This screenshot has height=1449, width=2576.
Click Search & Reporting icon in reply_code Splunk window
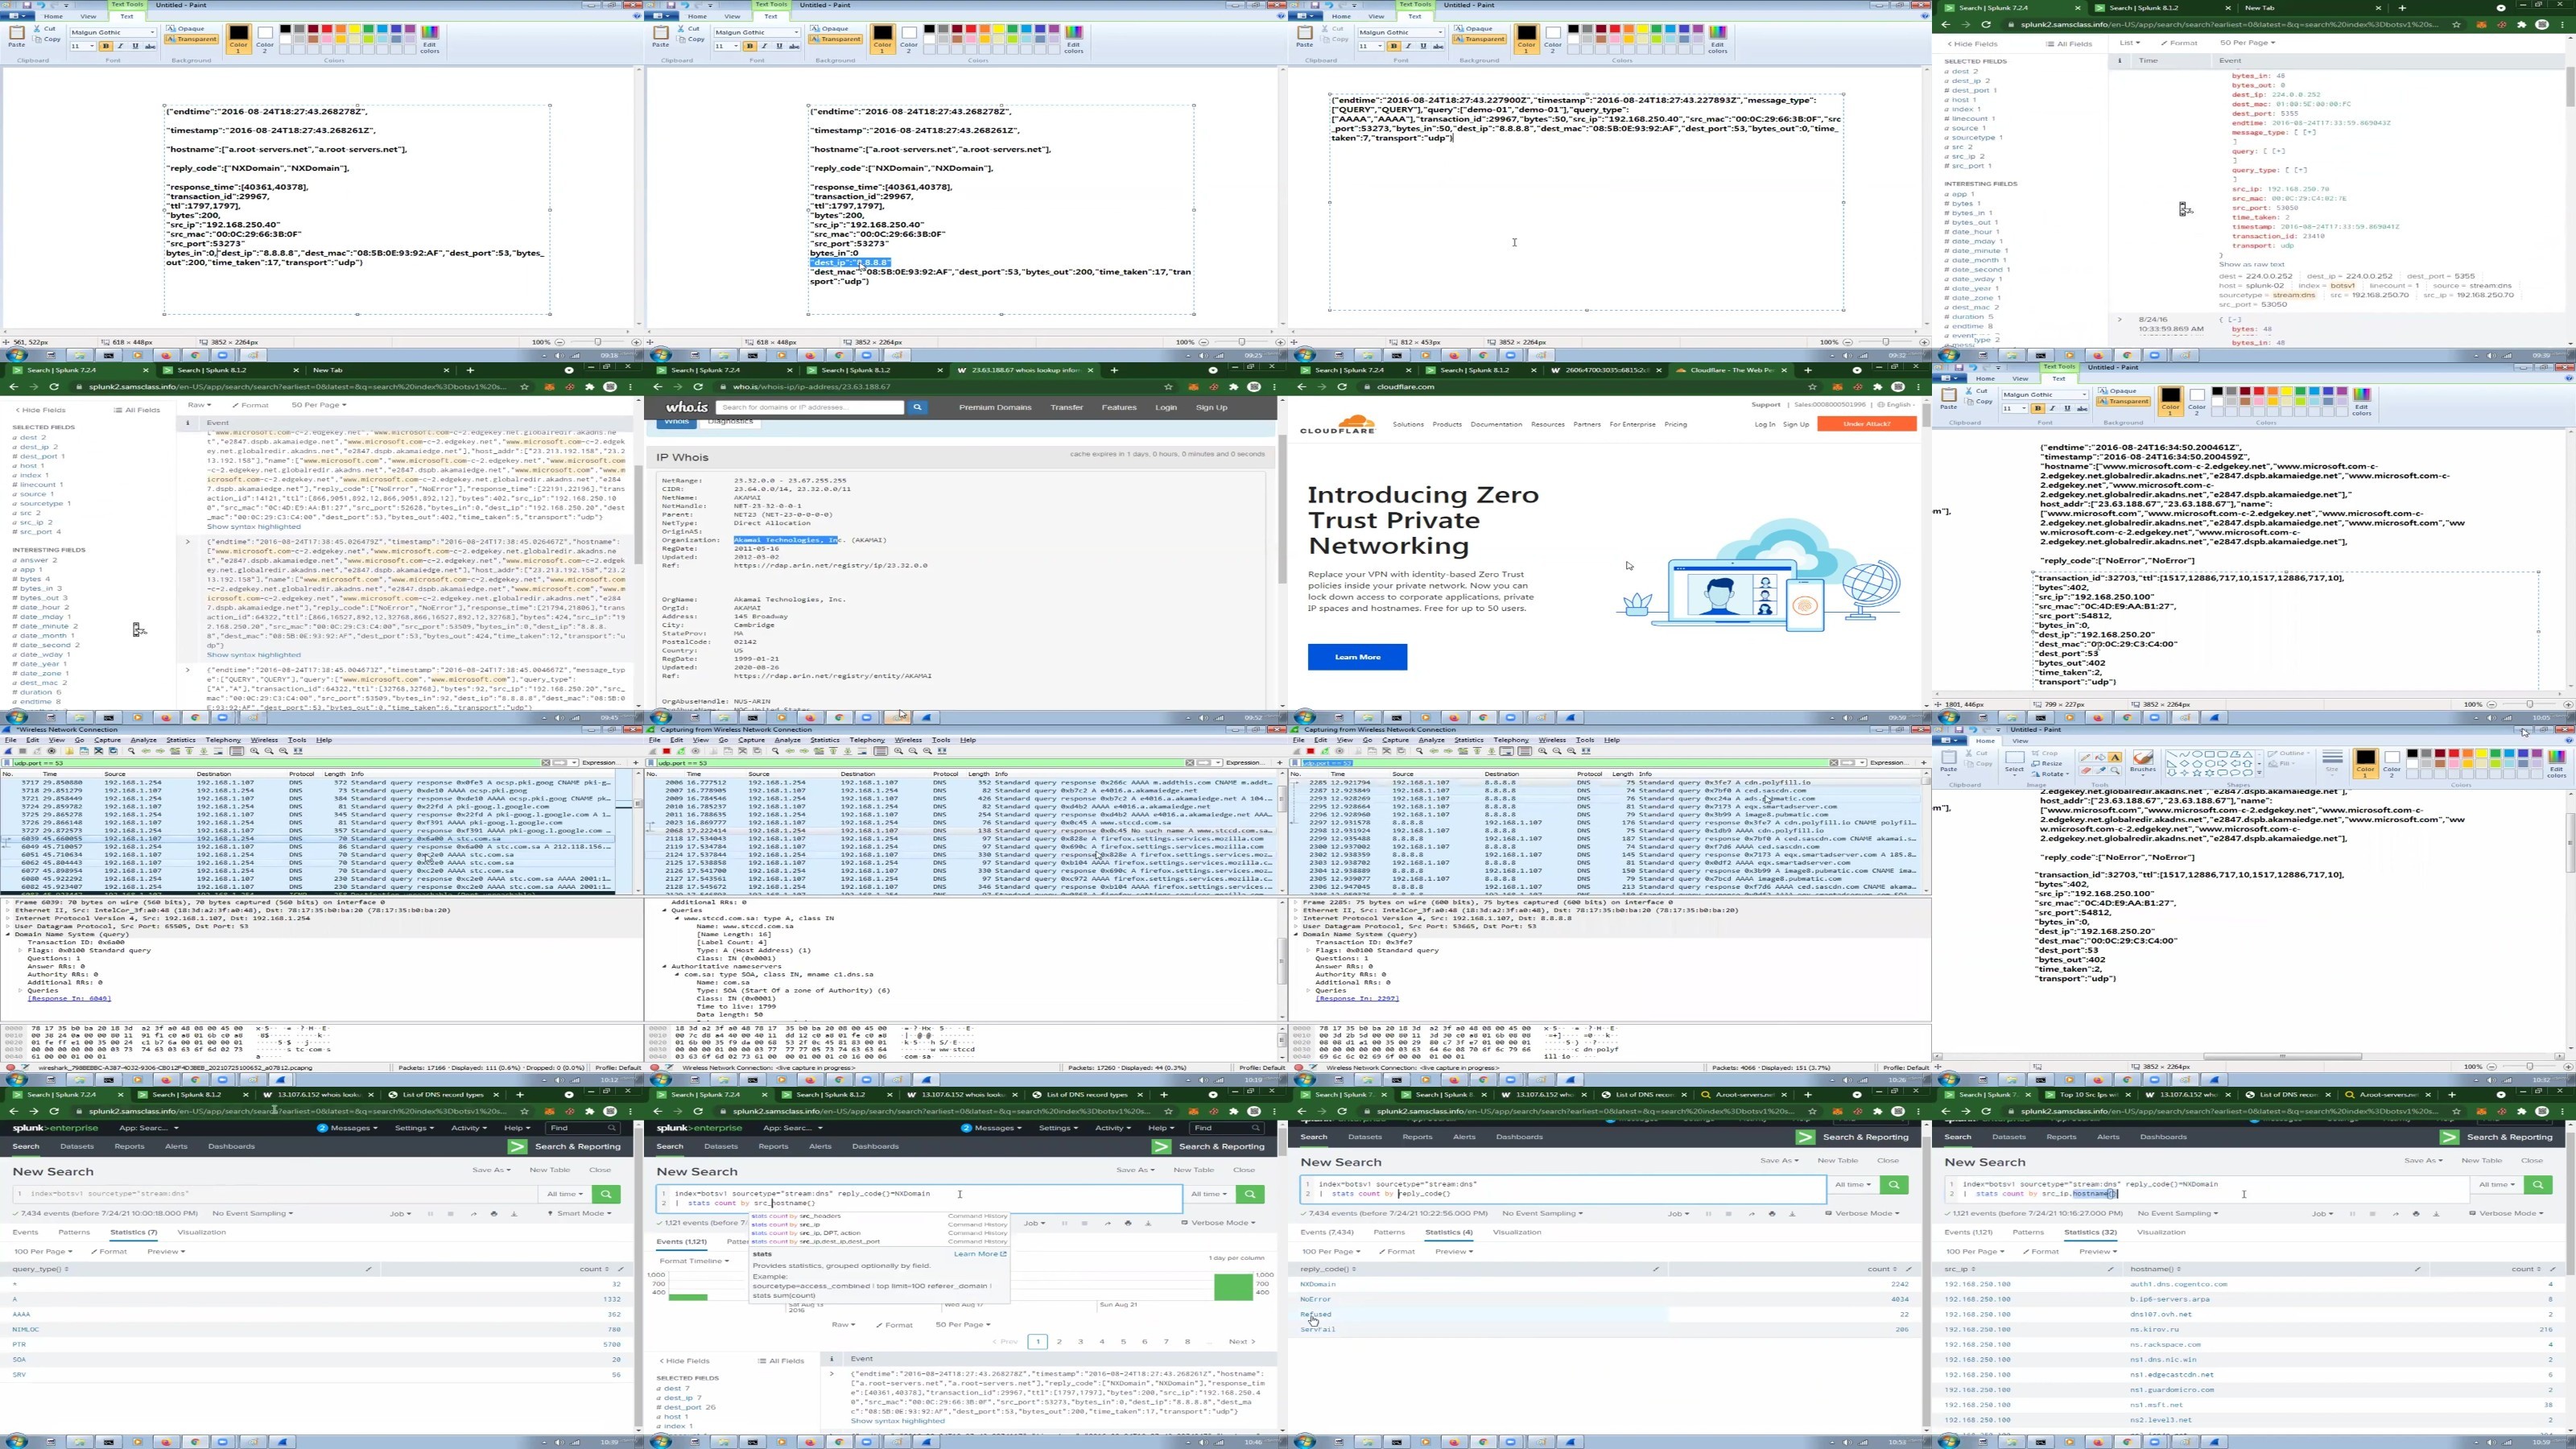(1804, 1137)
